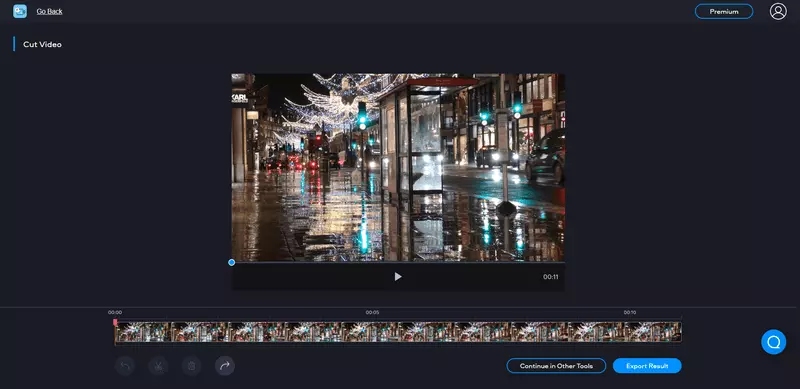Click timeline at the 00:05 mark

pyautogui.click(x=372, y=332)
